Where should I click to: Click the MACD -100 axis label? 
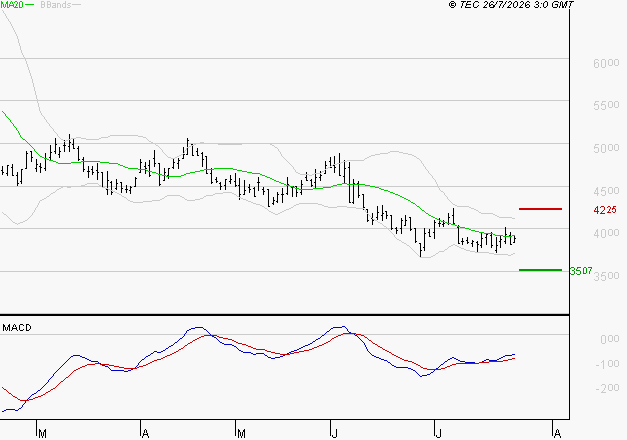[607, 364]
